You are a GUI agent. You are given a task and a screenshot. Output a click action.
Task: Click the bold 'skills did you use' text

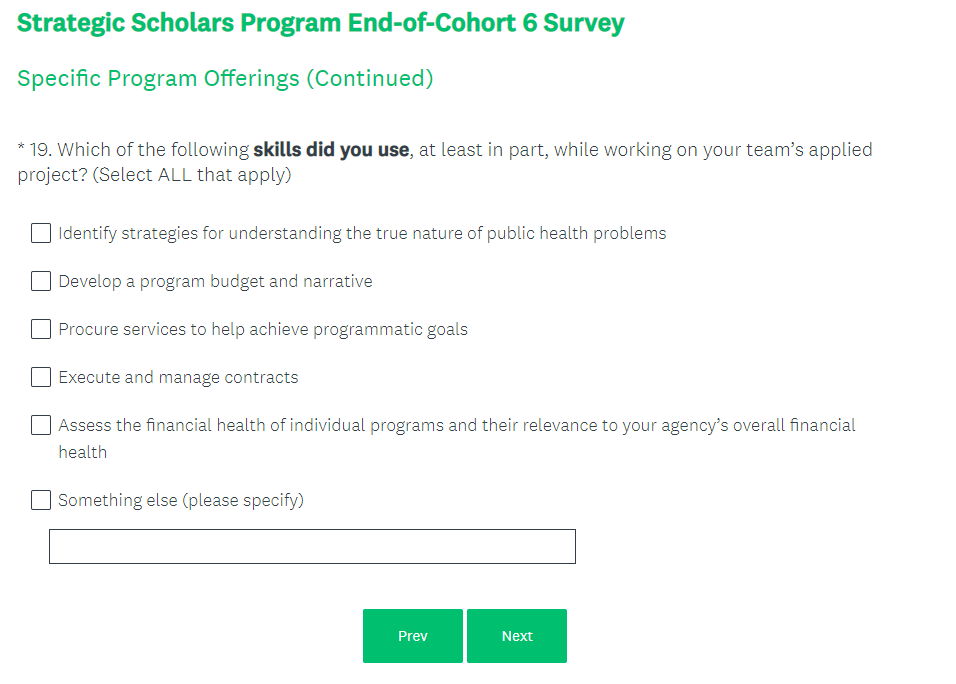331,150
